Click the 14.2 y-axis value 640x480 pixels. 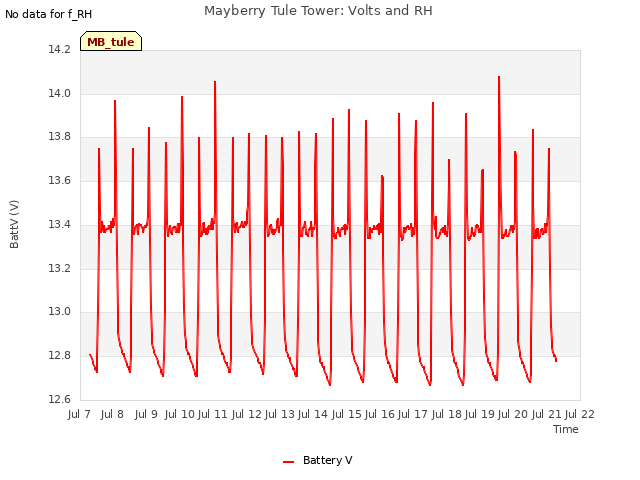click(x=60, y=50)
